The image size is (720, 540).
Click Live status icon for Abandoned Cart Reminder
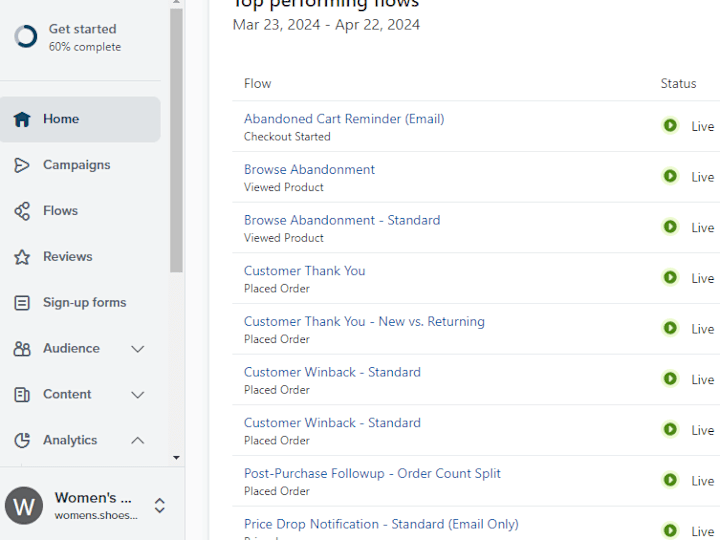coord(670,125)
